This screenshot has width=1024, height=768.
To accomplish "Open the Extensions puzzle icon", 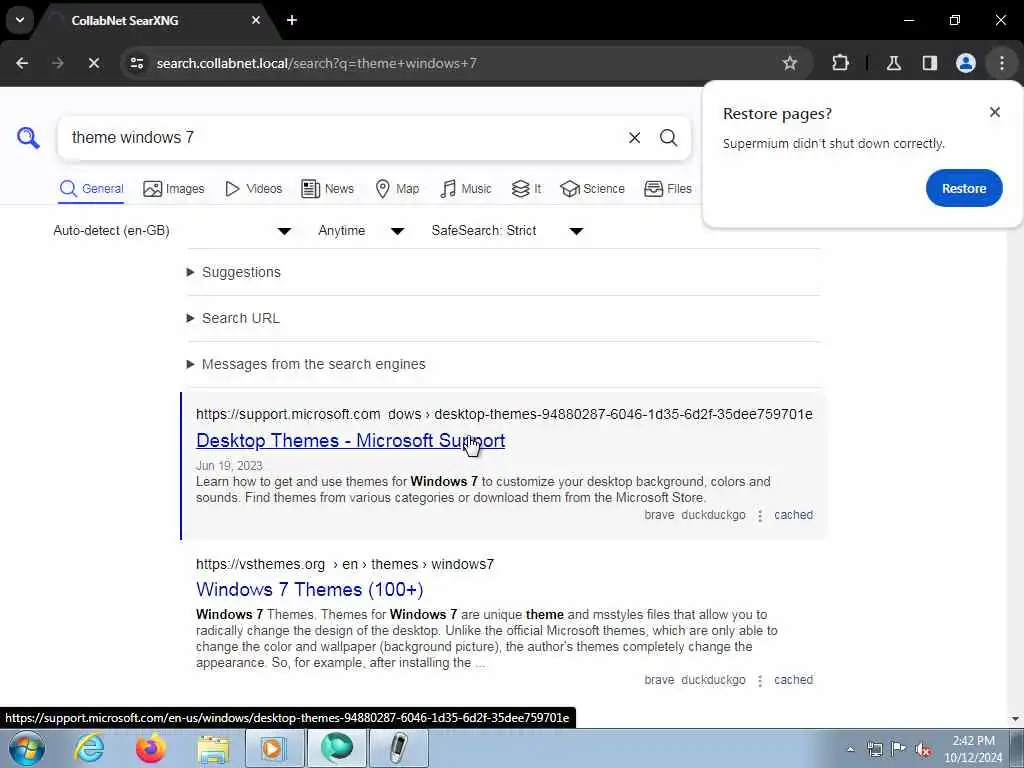I will point(840,63).
